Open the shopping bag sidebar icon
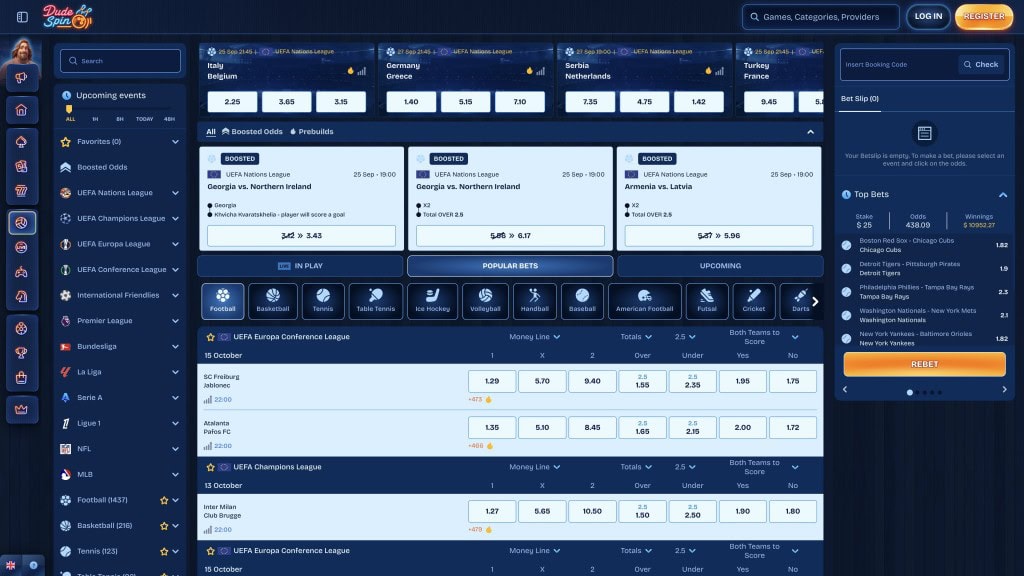This screenshot has width=1024, height=576. point(22,377)
